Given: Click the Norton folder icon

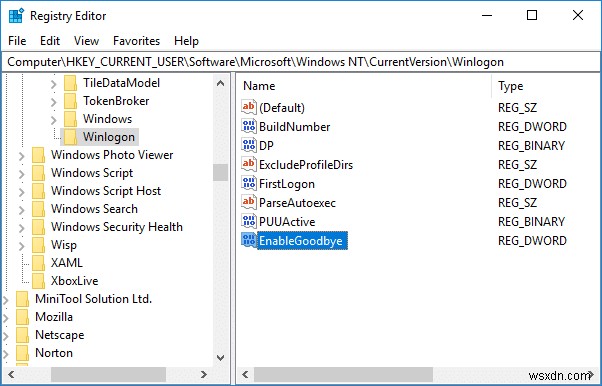Looking at the screenshot, I should 22,353.
